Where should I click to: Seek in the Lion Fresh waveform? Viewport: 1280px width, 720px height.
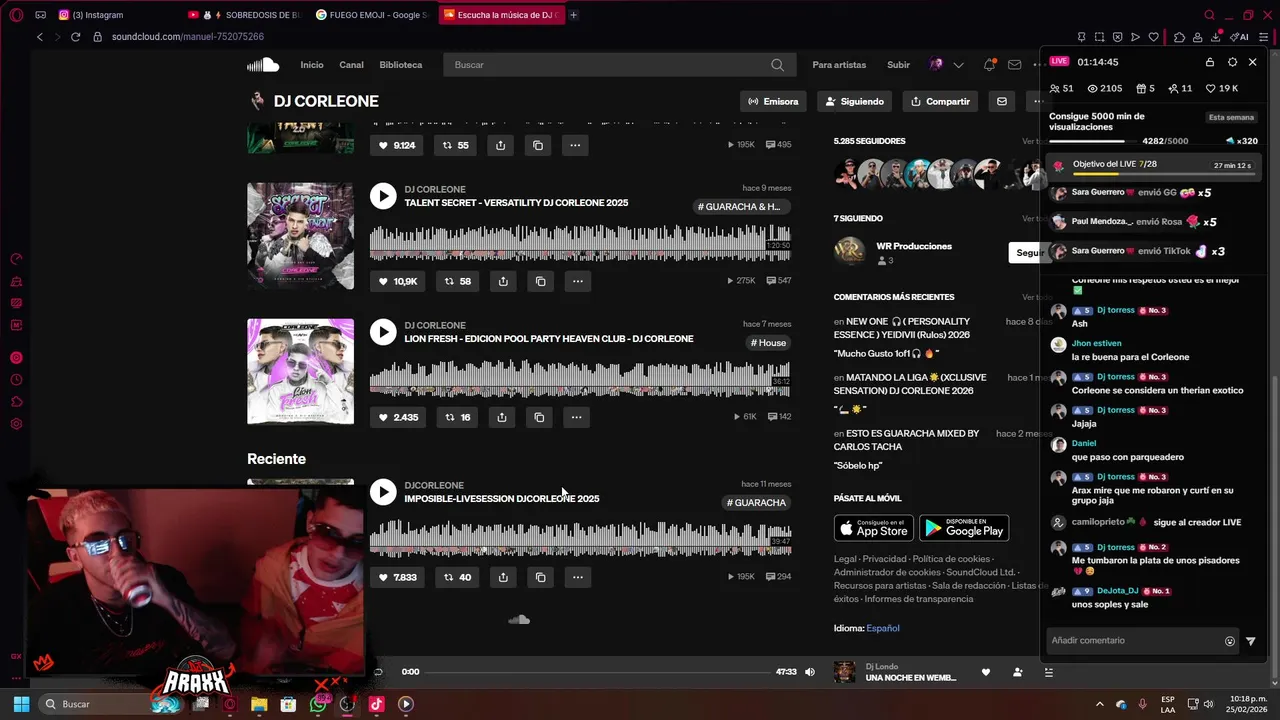pos(580,379)
